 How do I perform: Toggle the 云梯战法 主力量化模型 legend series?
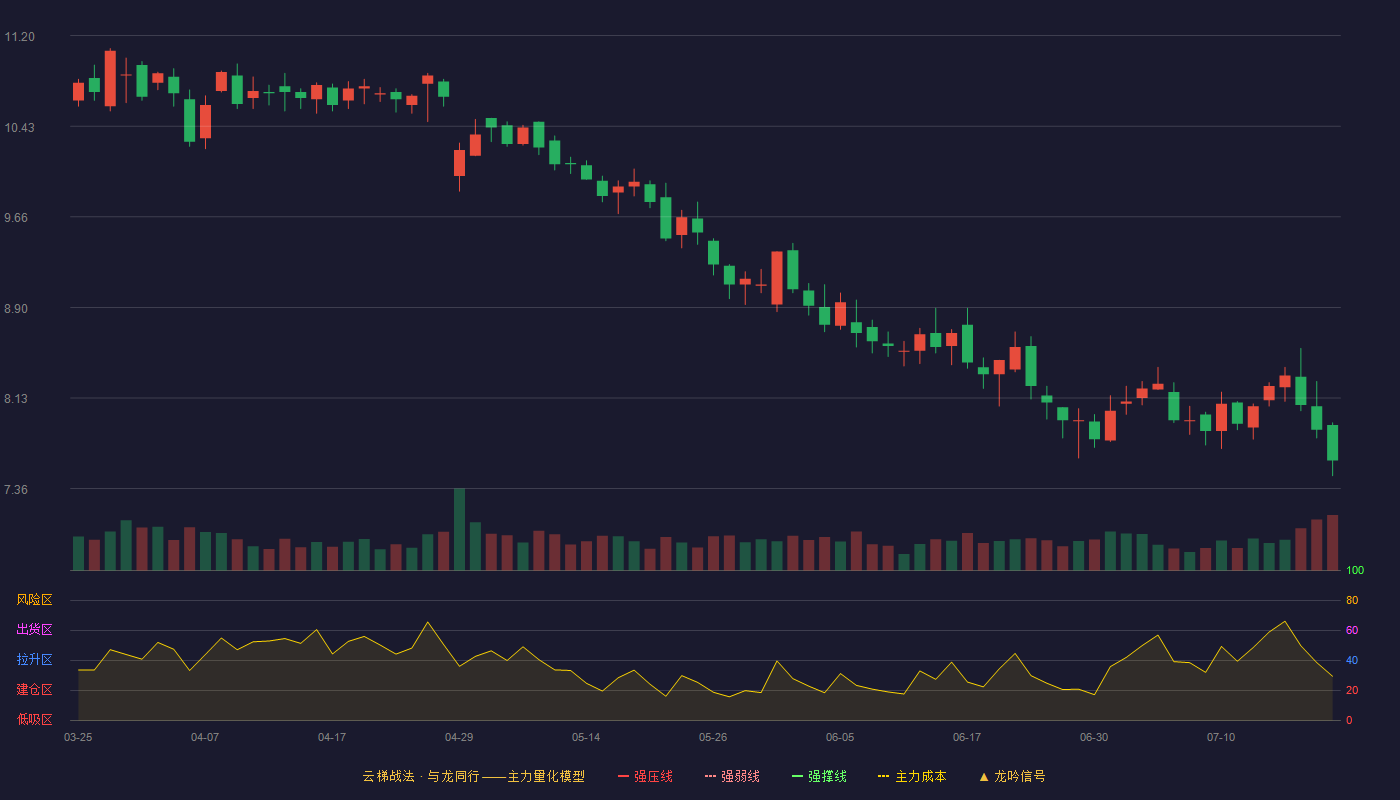click(x=474, y=776)
